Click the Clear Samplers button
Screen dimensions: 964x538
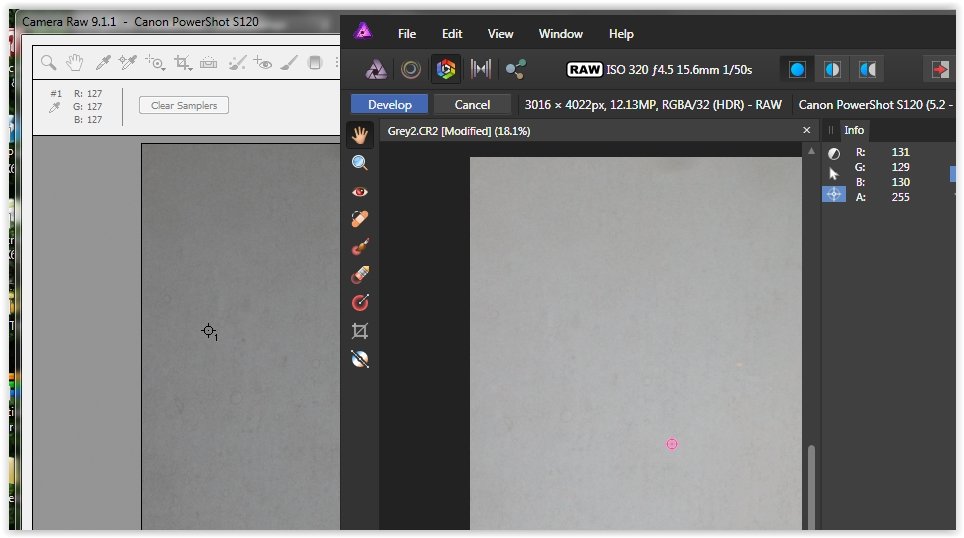click(x=184, y=105)
